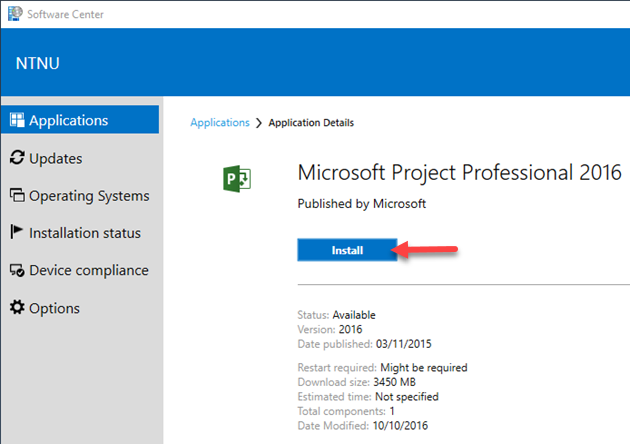Open the Applications sidebar section
This screenshot has height=444, width=630.
point(80,120)
